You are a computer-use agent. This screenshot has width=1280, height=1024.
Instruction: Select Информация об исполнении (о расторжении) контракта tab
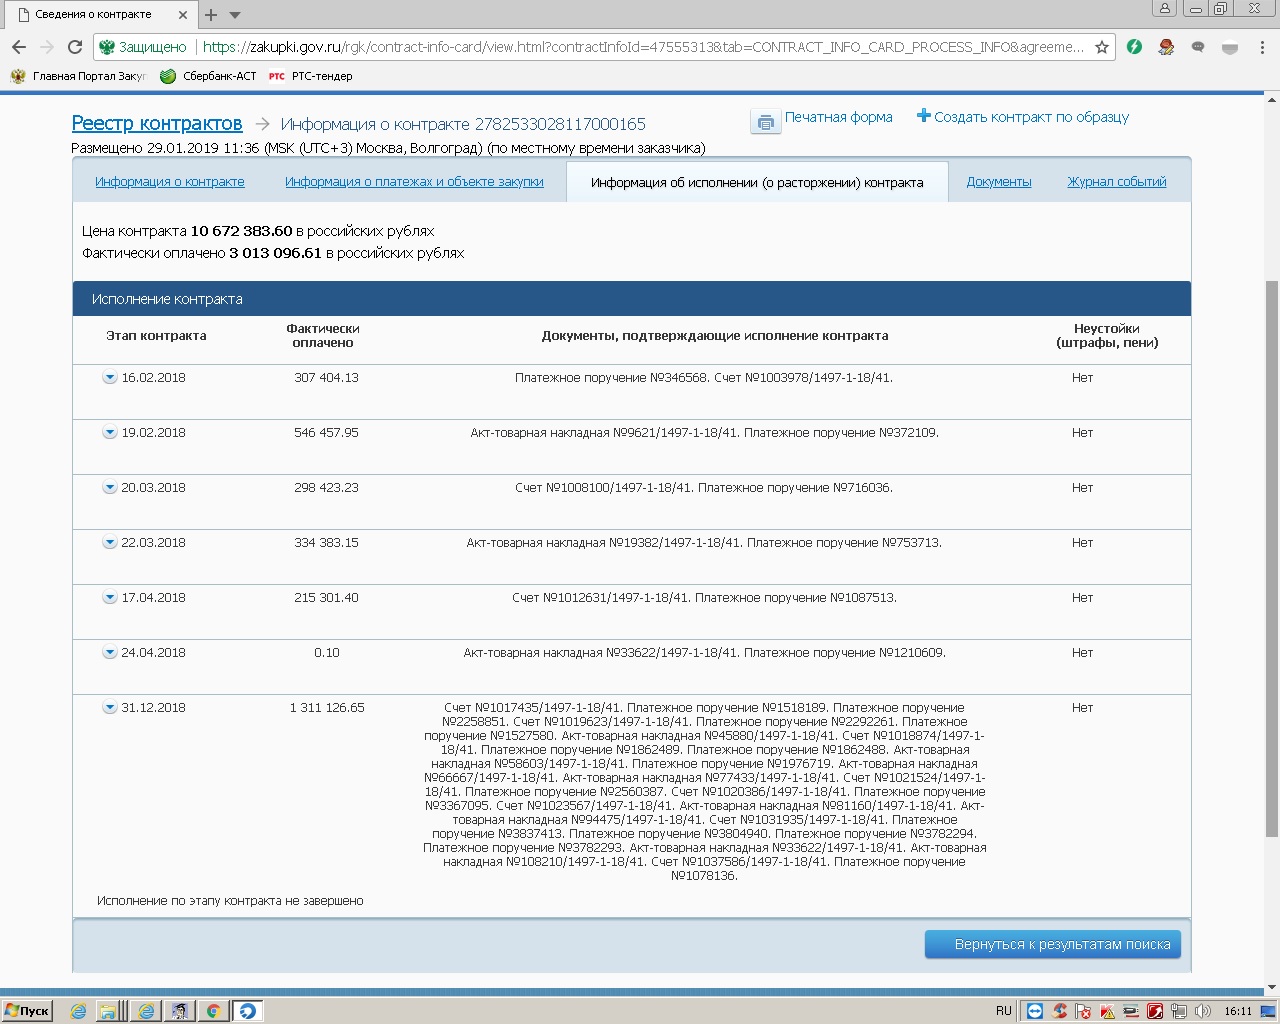pos(757,182)
